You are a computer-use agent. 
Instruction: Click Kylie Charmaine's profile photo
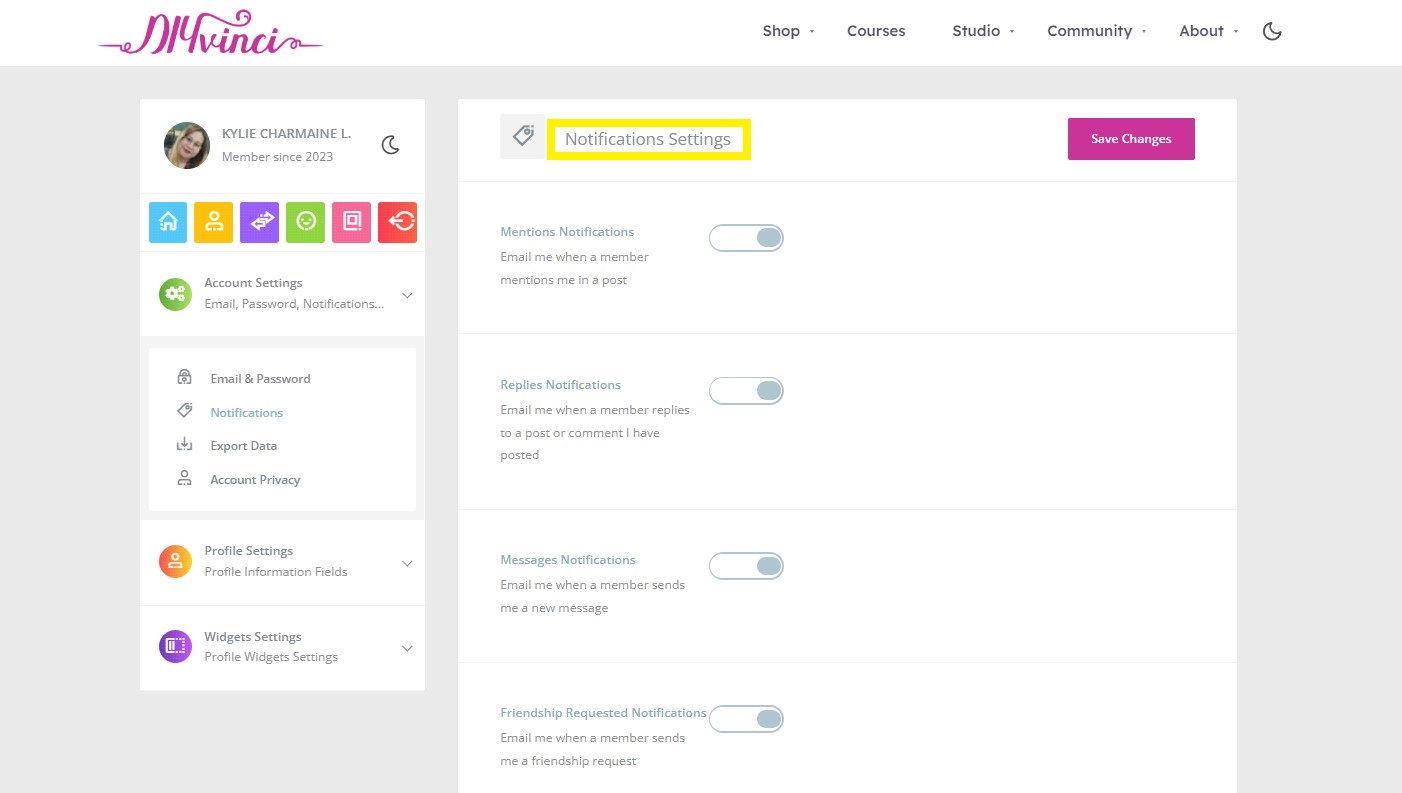tap(187, 146)
